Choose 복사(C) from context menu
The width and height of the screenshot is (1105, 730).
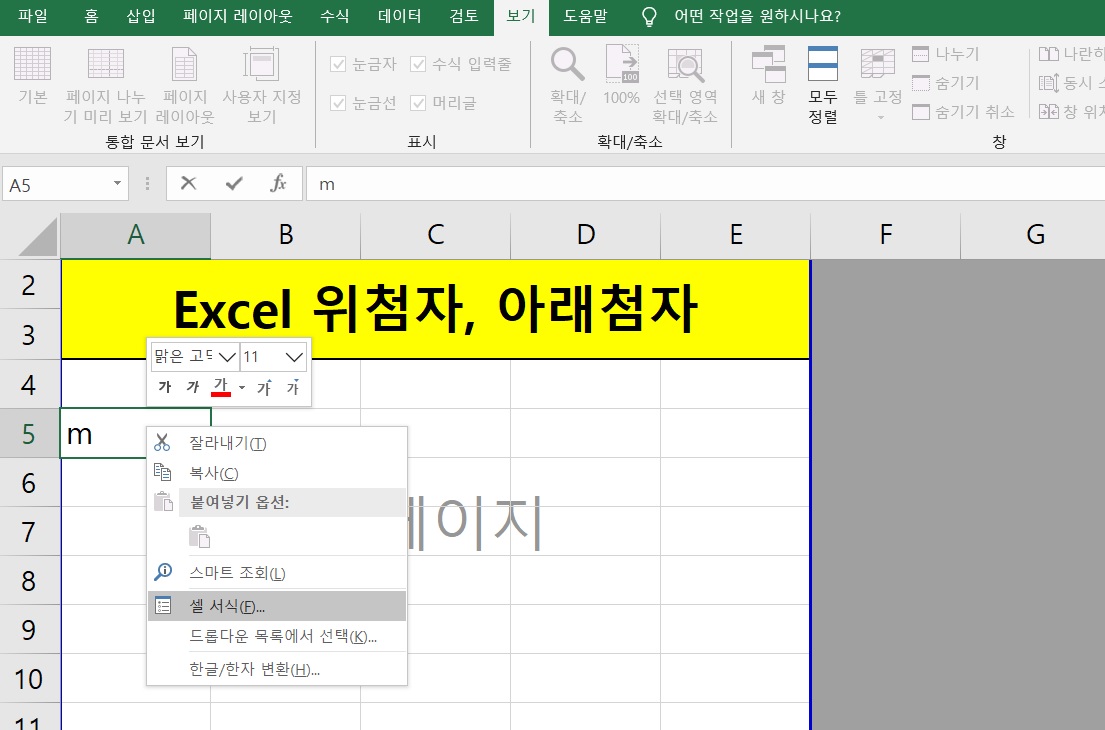click(x=277, y=473)
